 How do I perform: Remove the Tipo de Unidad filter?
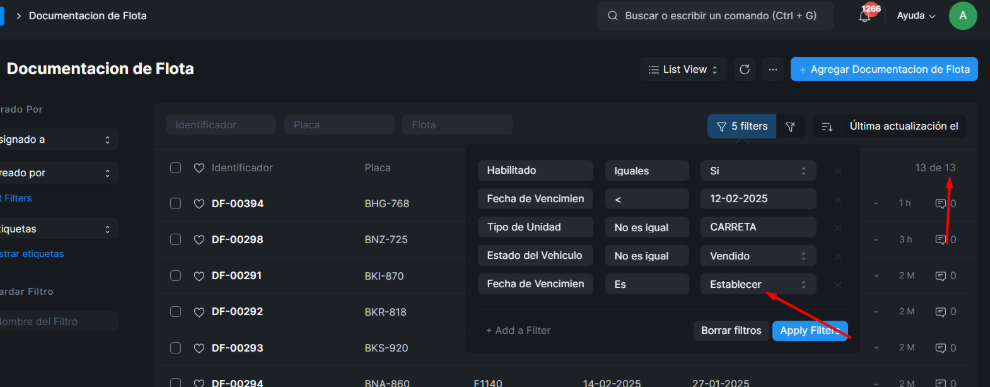tap(838, 228)
